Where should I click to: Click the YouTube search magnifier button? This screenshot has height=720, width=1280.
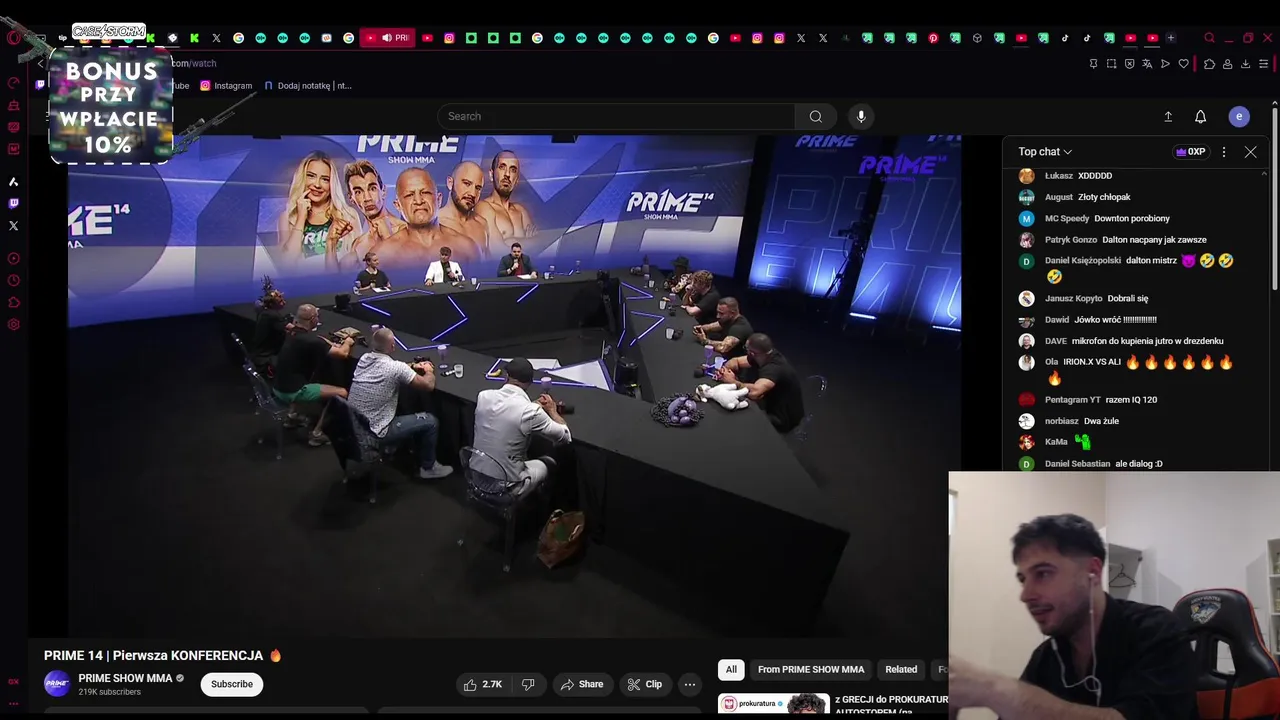[816, 116]
